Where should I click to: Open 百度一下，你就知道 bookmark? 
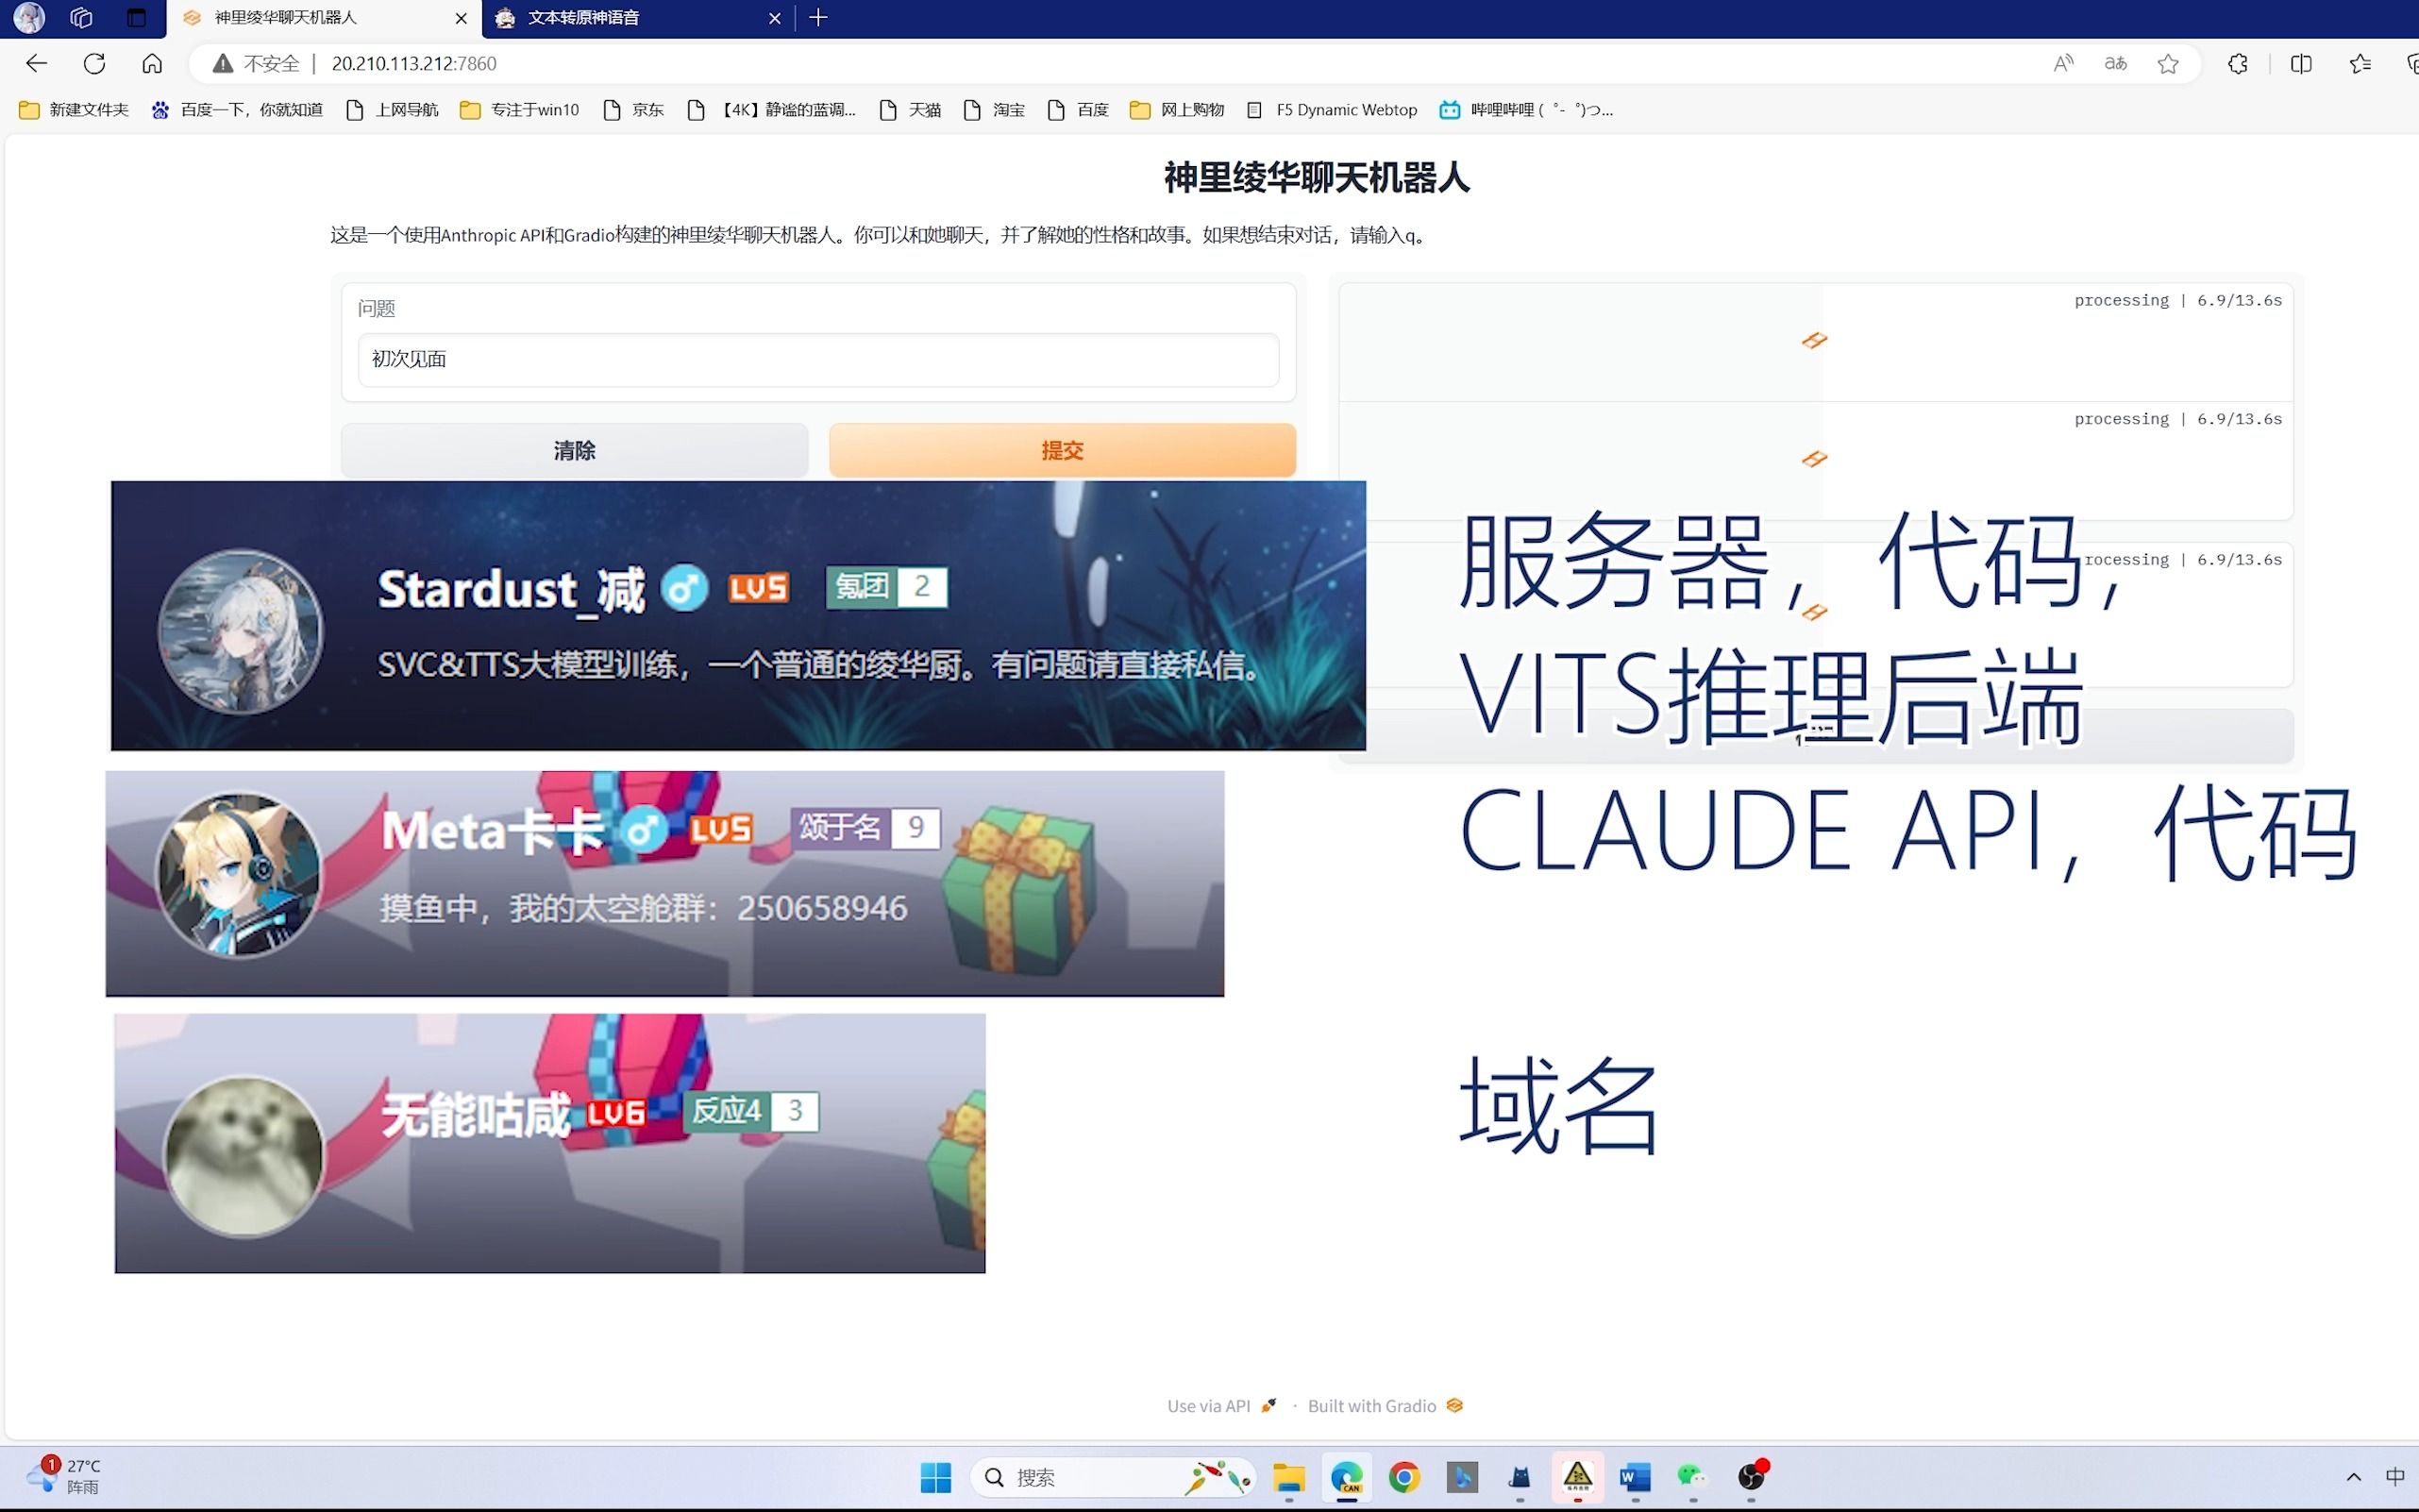[237, 110]
